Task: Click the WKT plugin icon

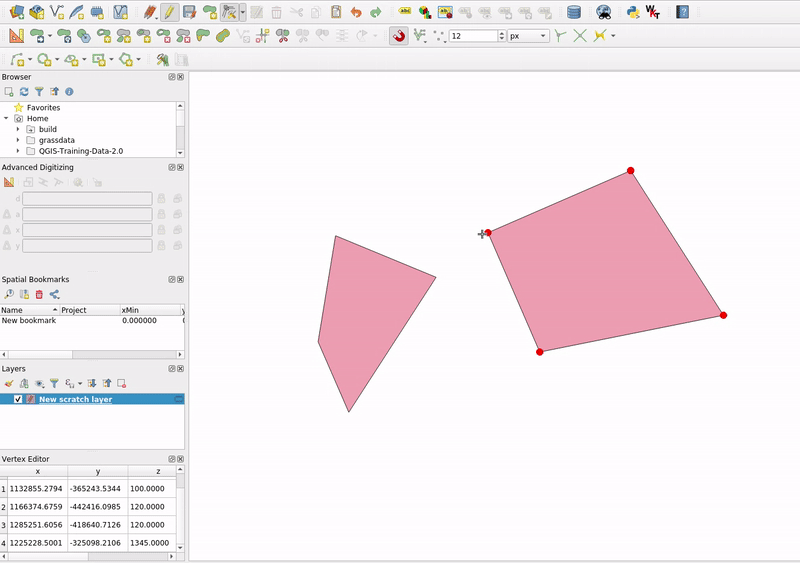Action: (x=653, y=11)
